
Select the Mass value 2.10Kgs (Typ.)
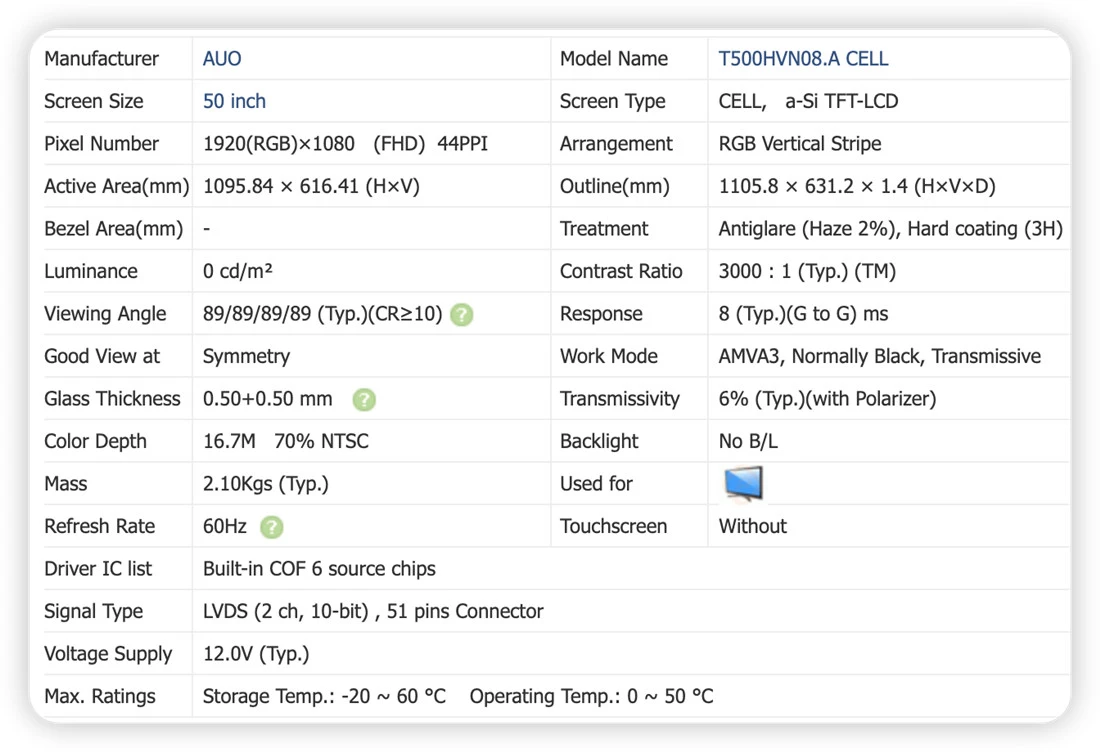[265, 484]
